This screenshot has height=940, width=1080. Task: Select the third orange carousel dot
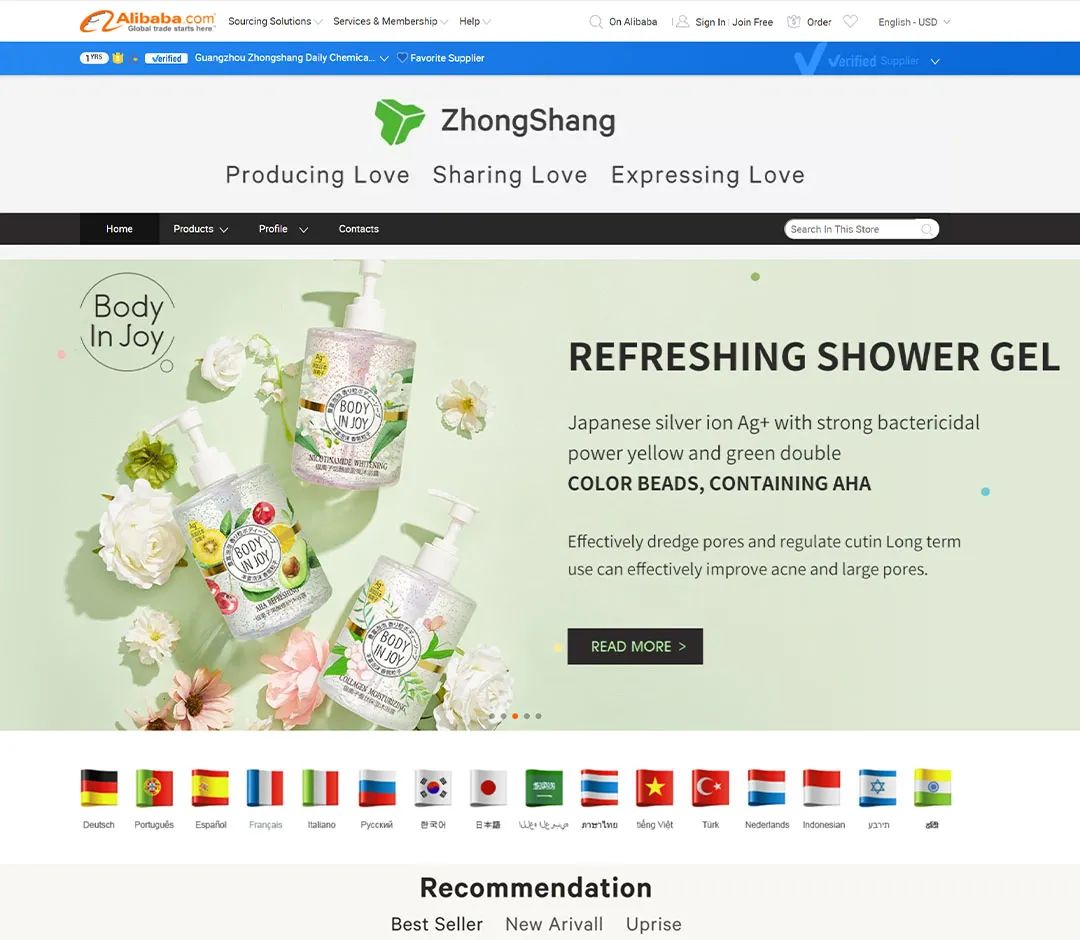click(x=515, y=716)
